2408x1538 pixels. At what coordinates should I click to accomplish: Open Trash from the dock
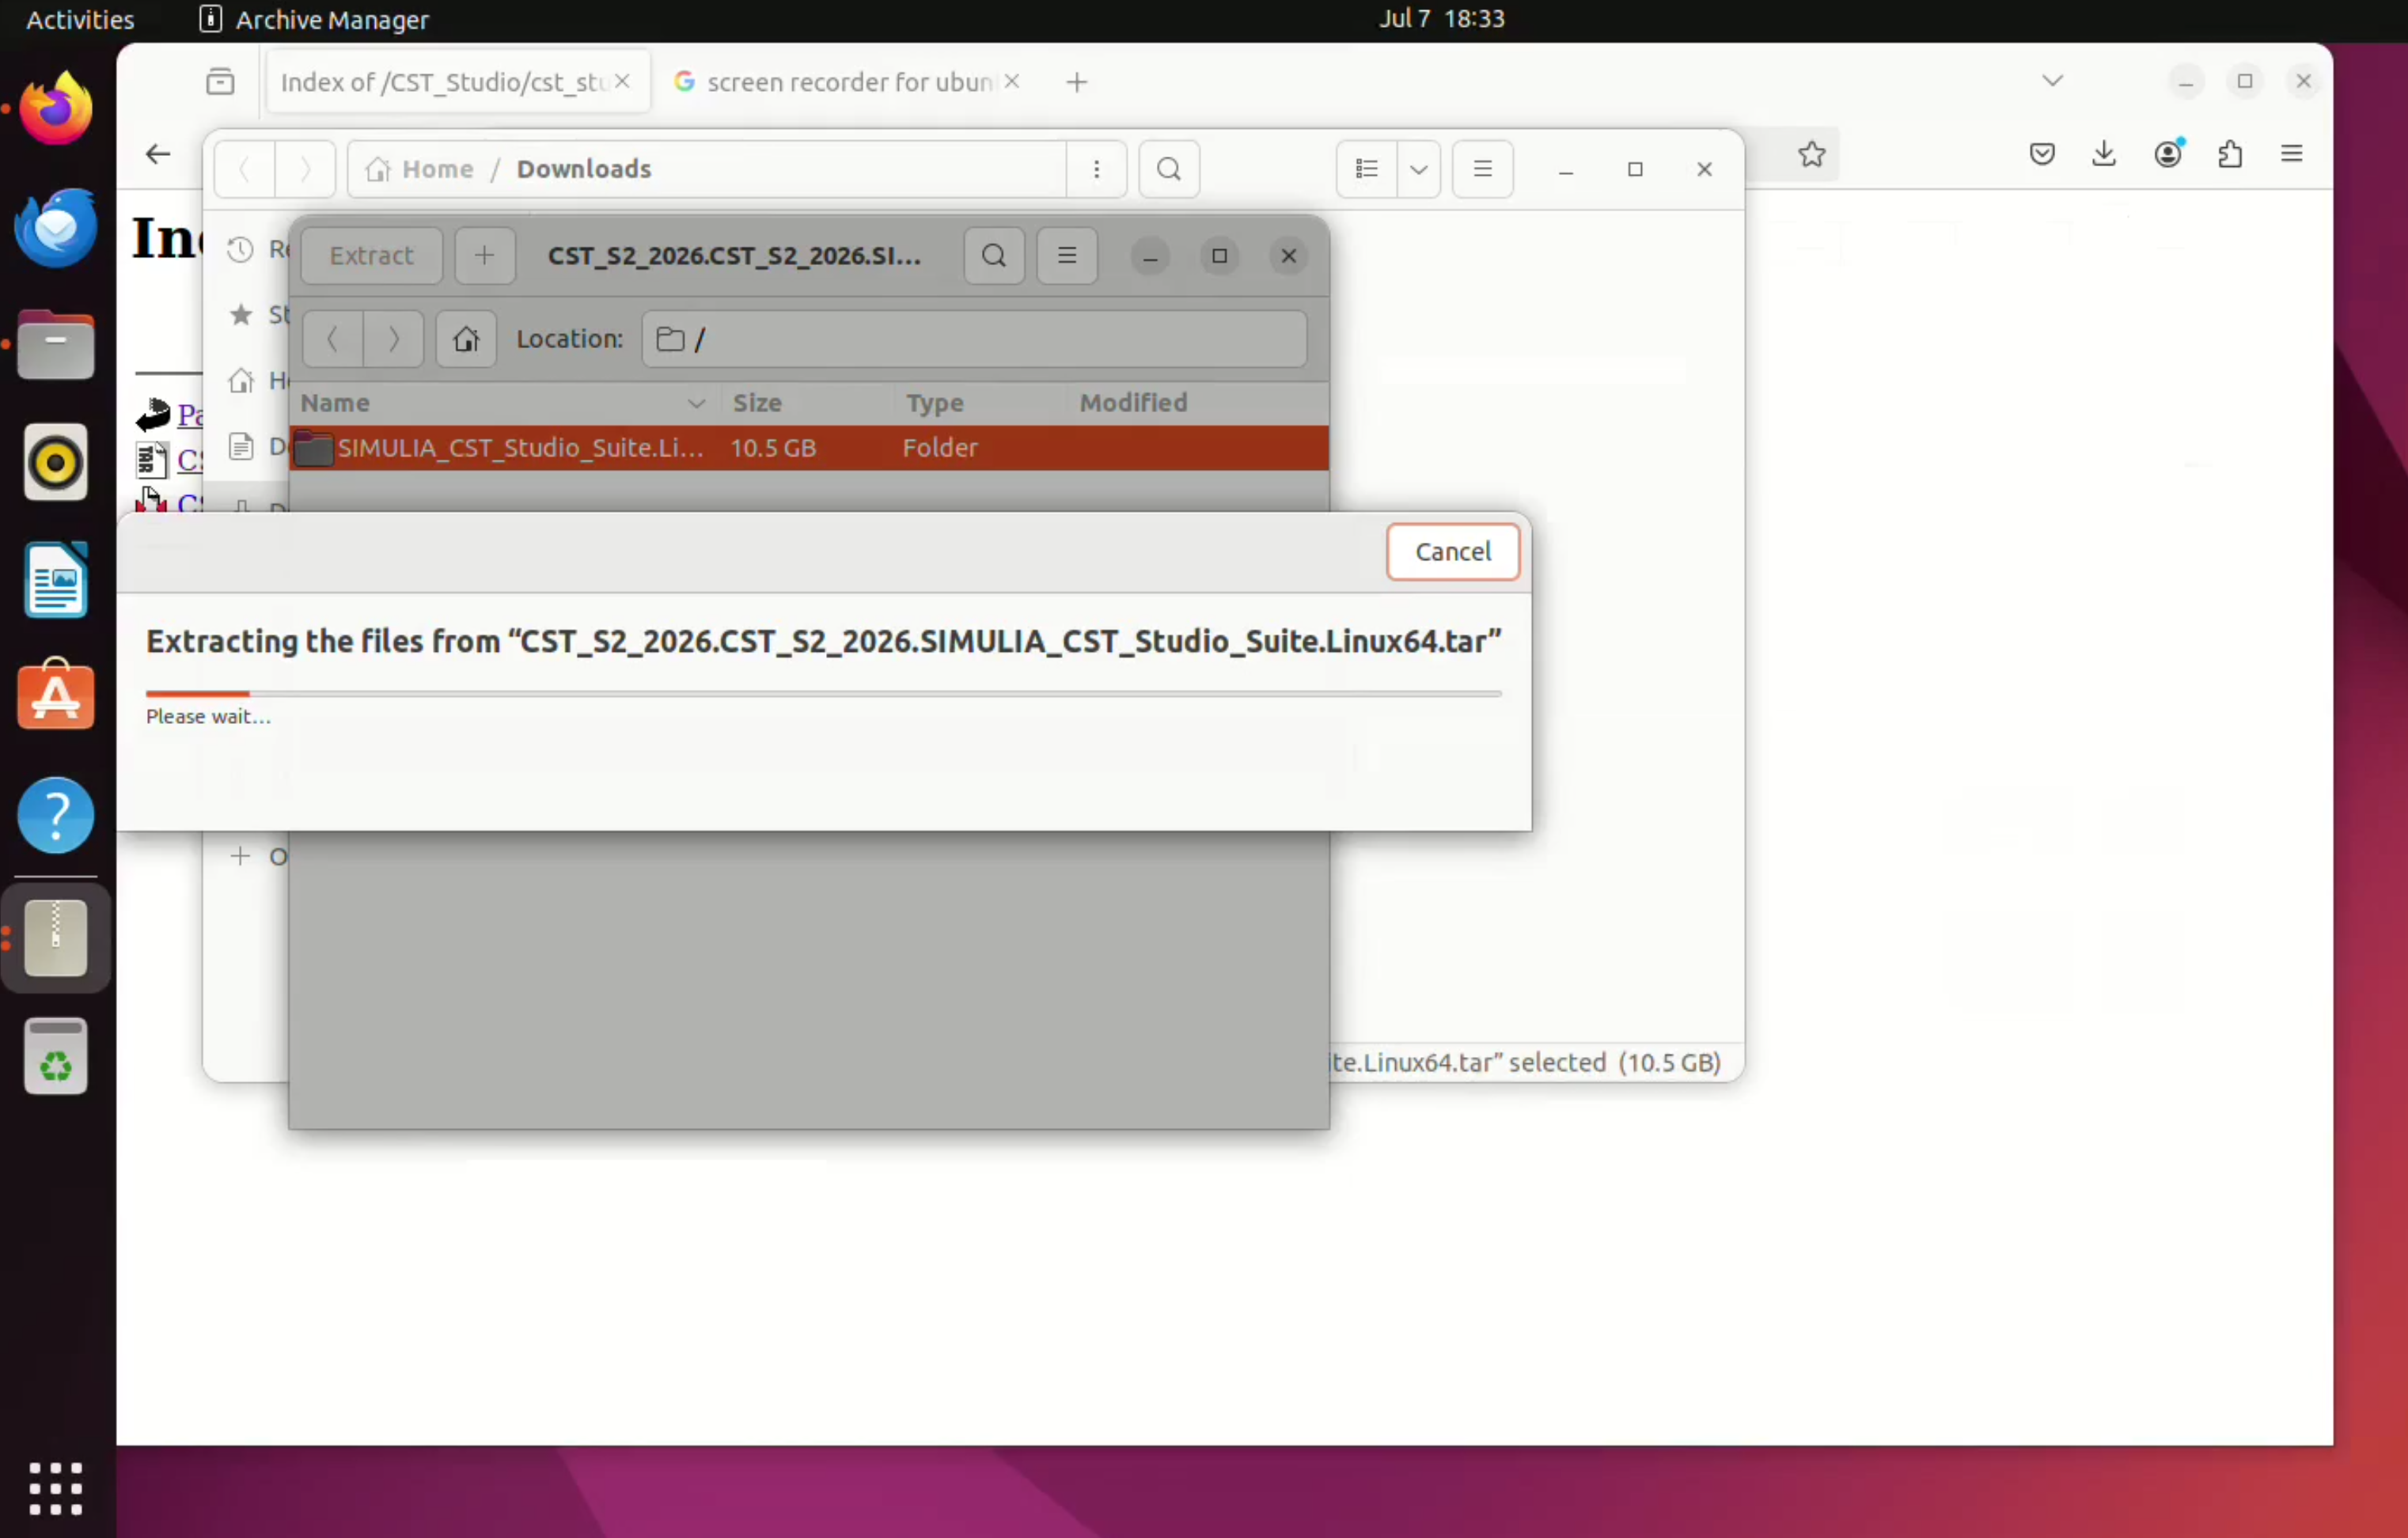click(56, 1057)
